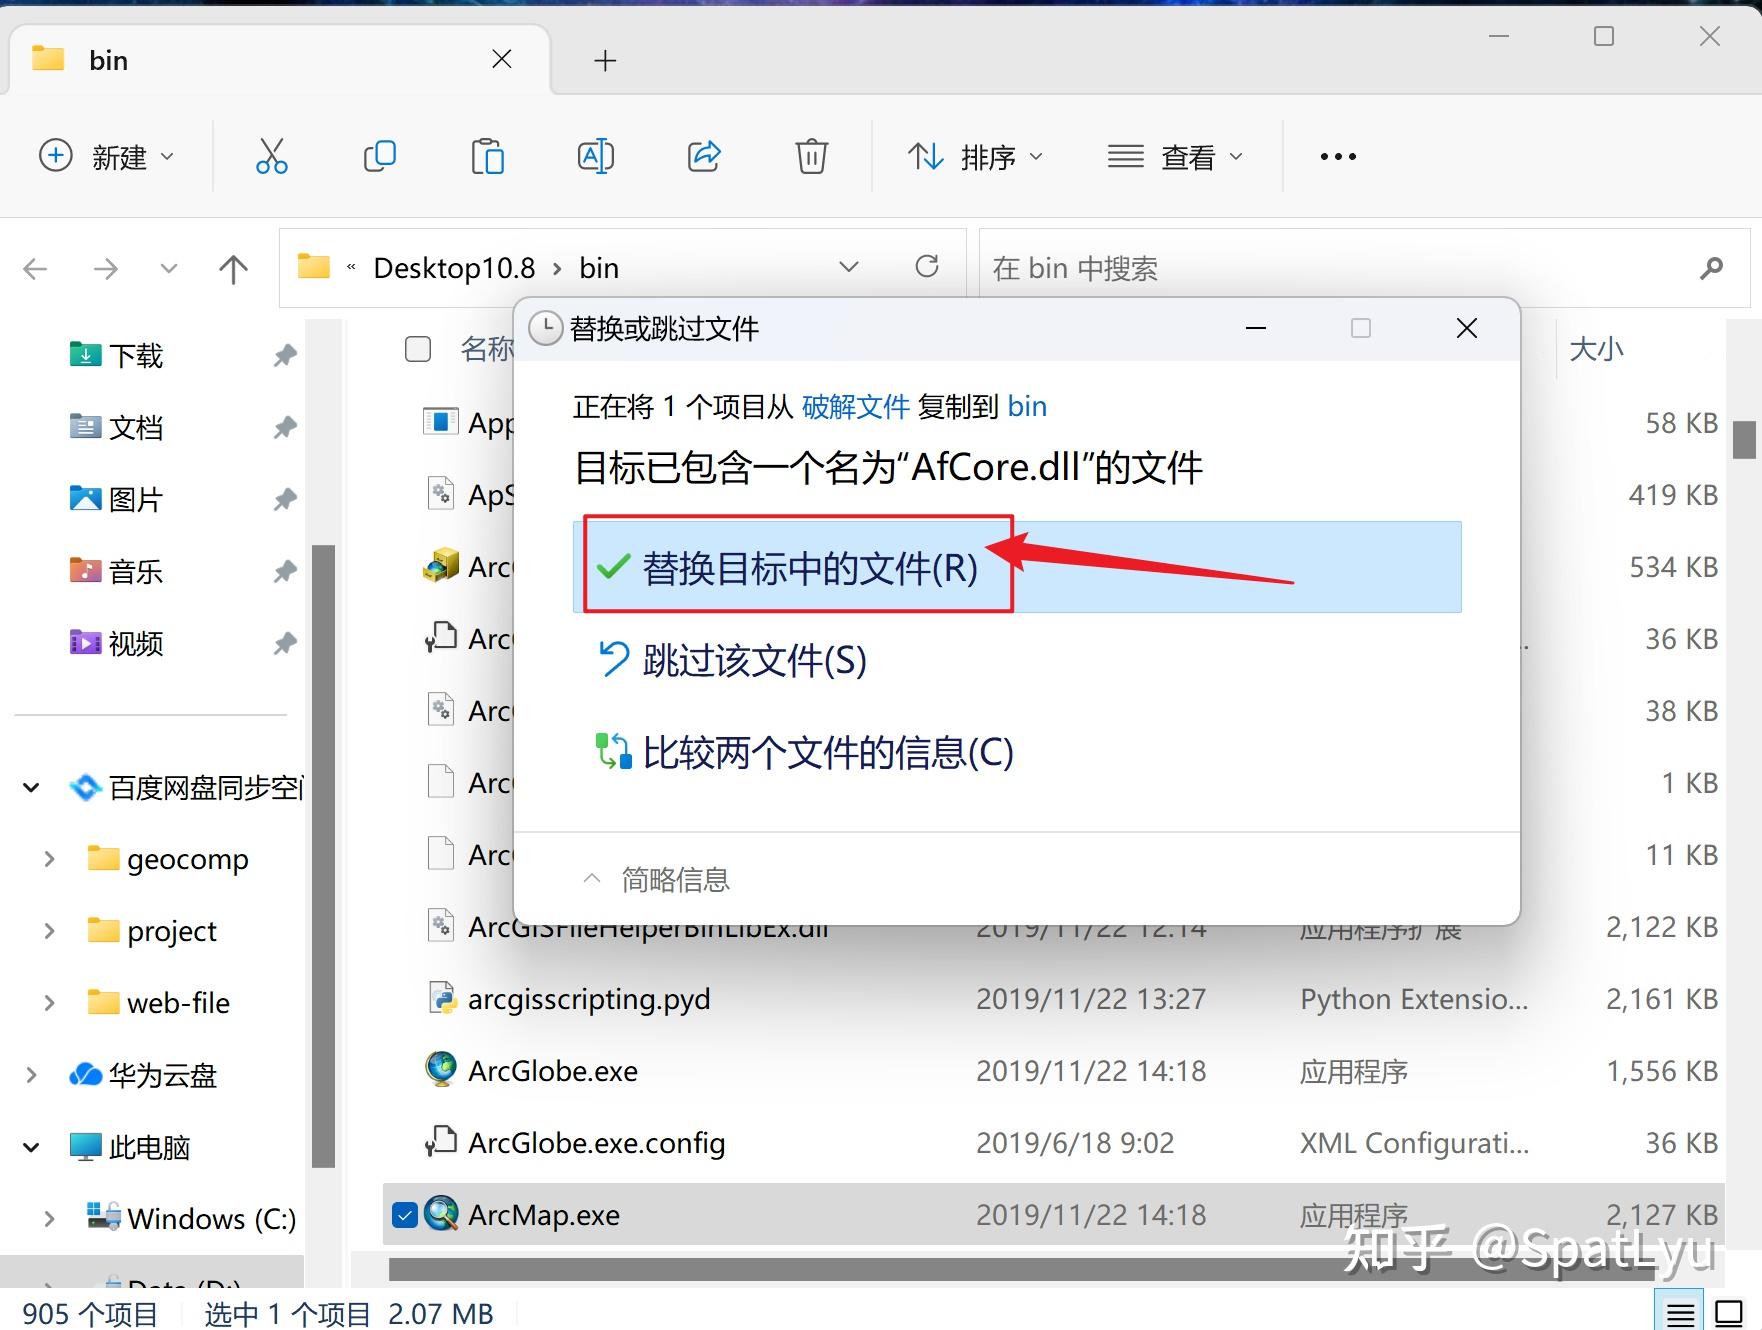
Task: Click the Cut scissors icon
Action: click(x=271, y=156)
